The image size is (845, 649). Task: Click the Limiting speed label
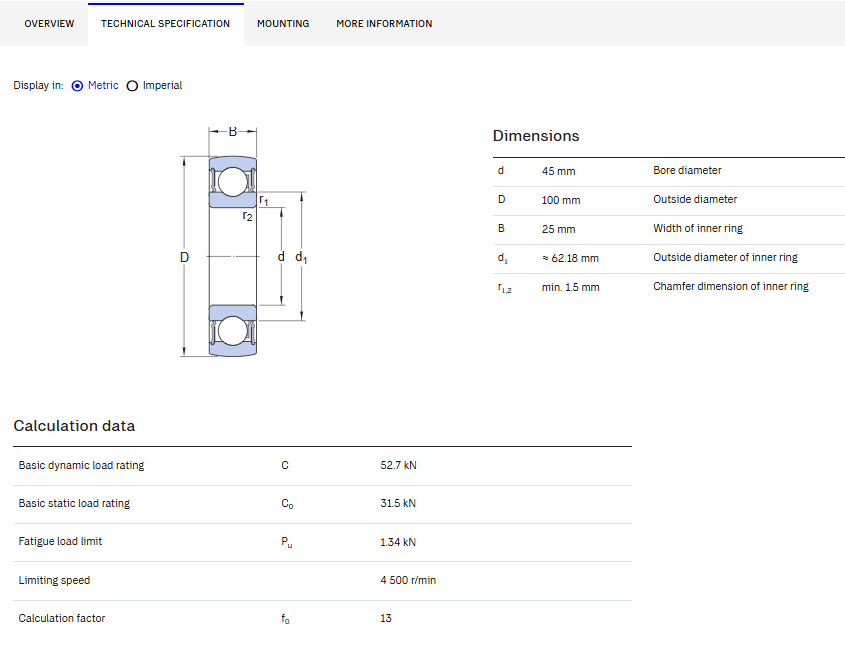pos(54,581)
